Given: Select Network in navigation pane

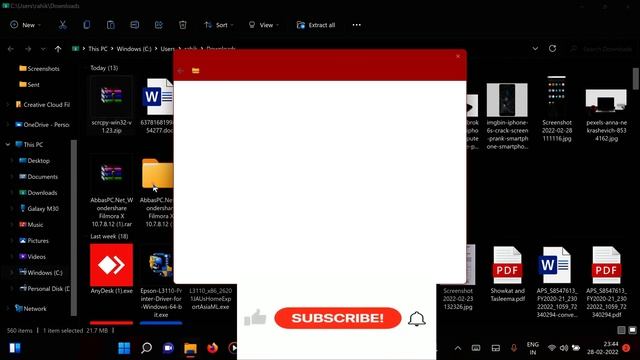Looking at the screenshot, I should click(31, 309).
